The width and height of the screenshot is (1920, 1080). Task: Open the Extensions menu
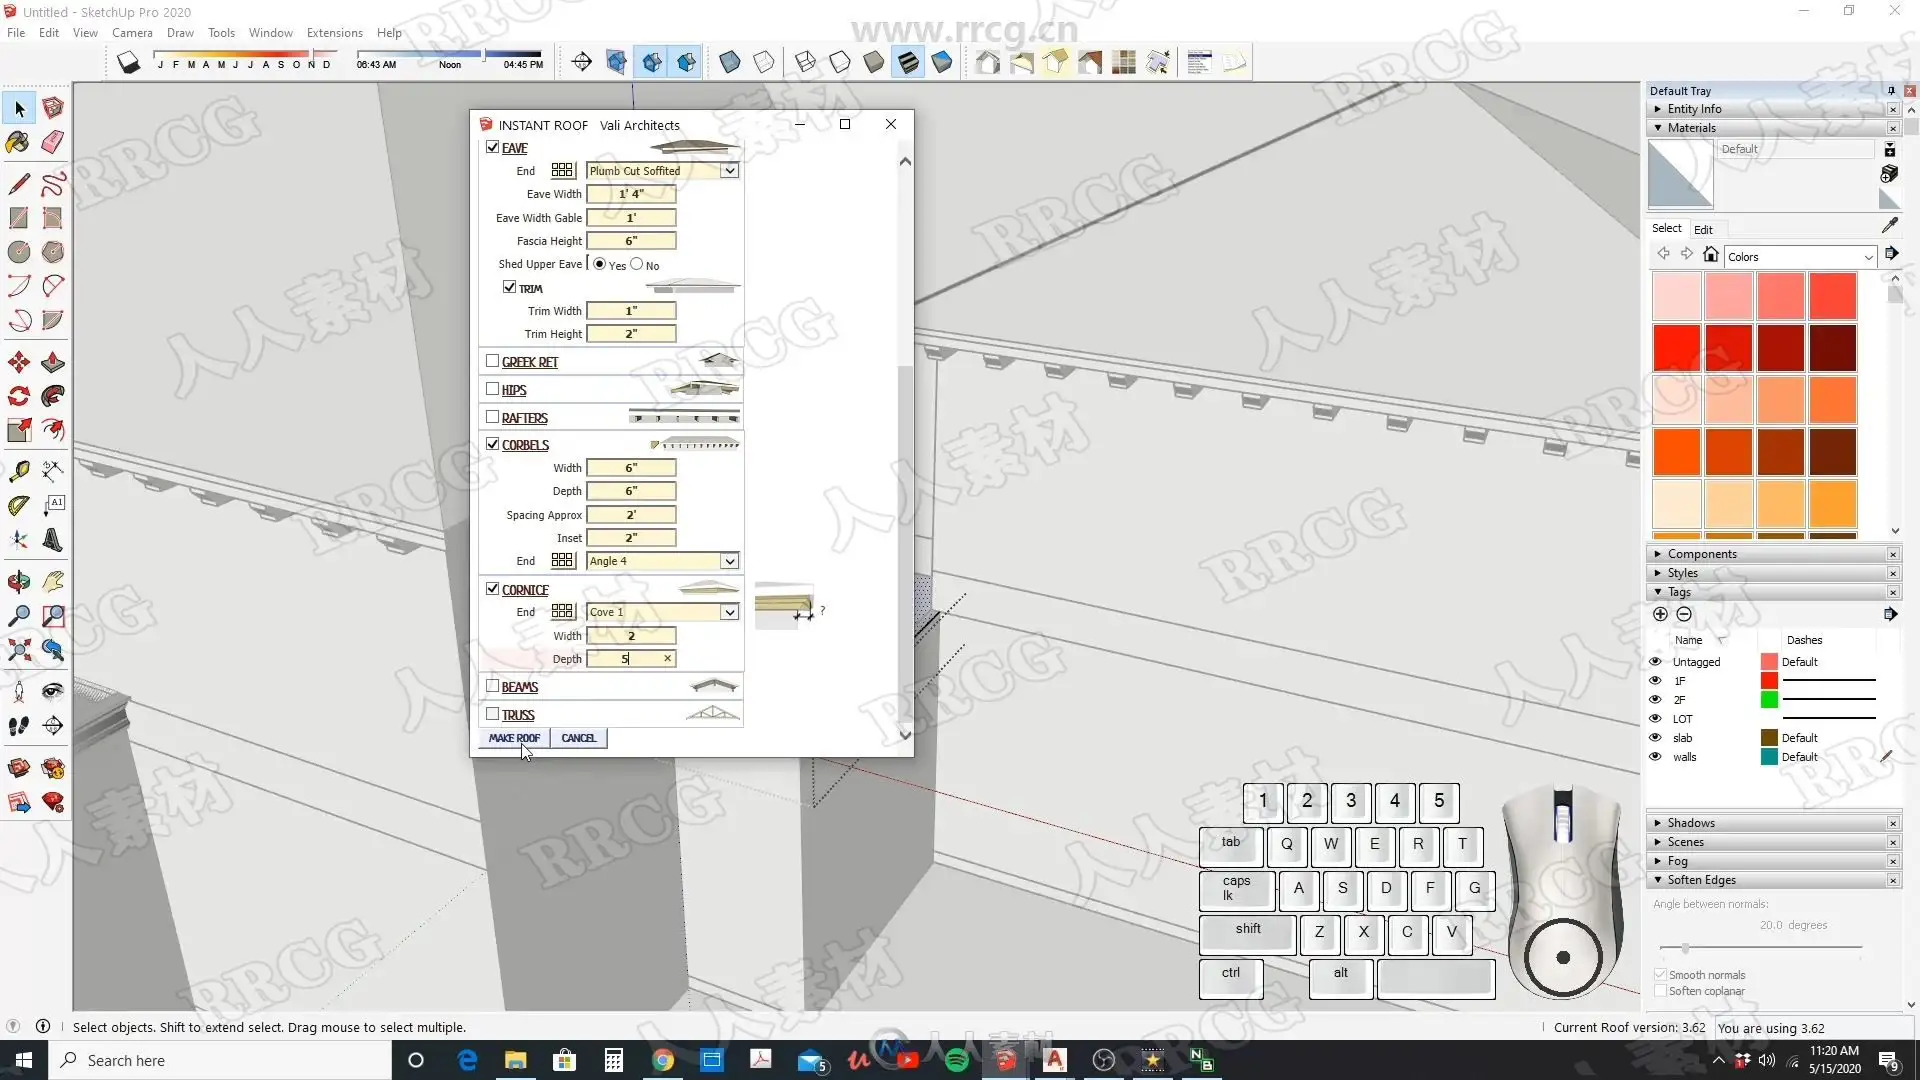[334, 33]
